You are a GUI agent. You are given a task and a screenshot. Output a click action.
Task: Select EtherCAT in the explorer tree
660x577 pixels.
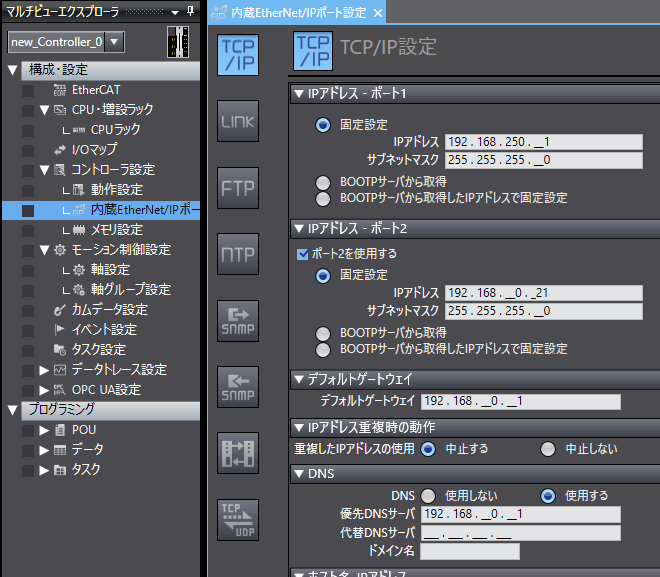(95, 90)
